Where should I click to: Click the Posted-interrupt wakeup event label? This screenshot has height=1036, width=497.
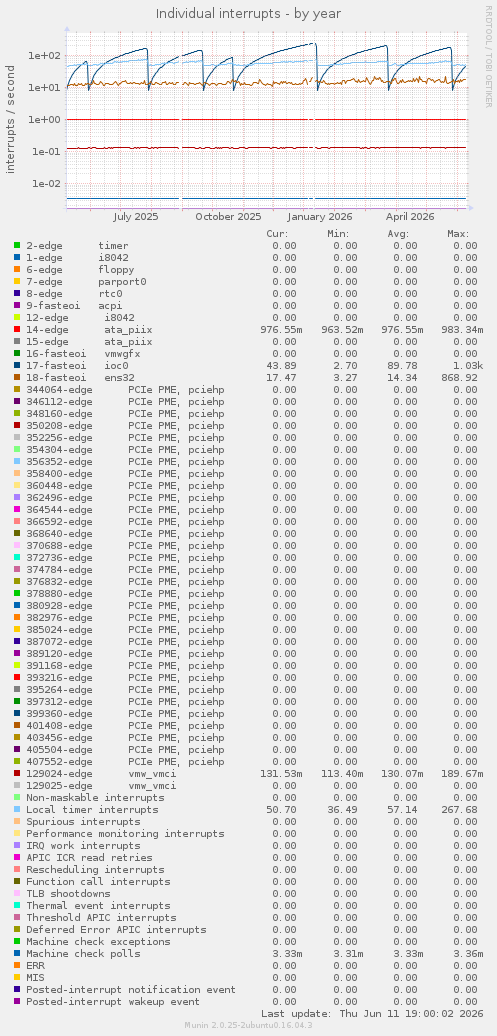(113, 1002)
